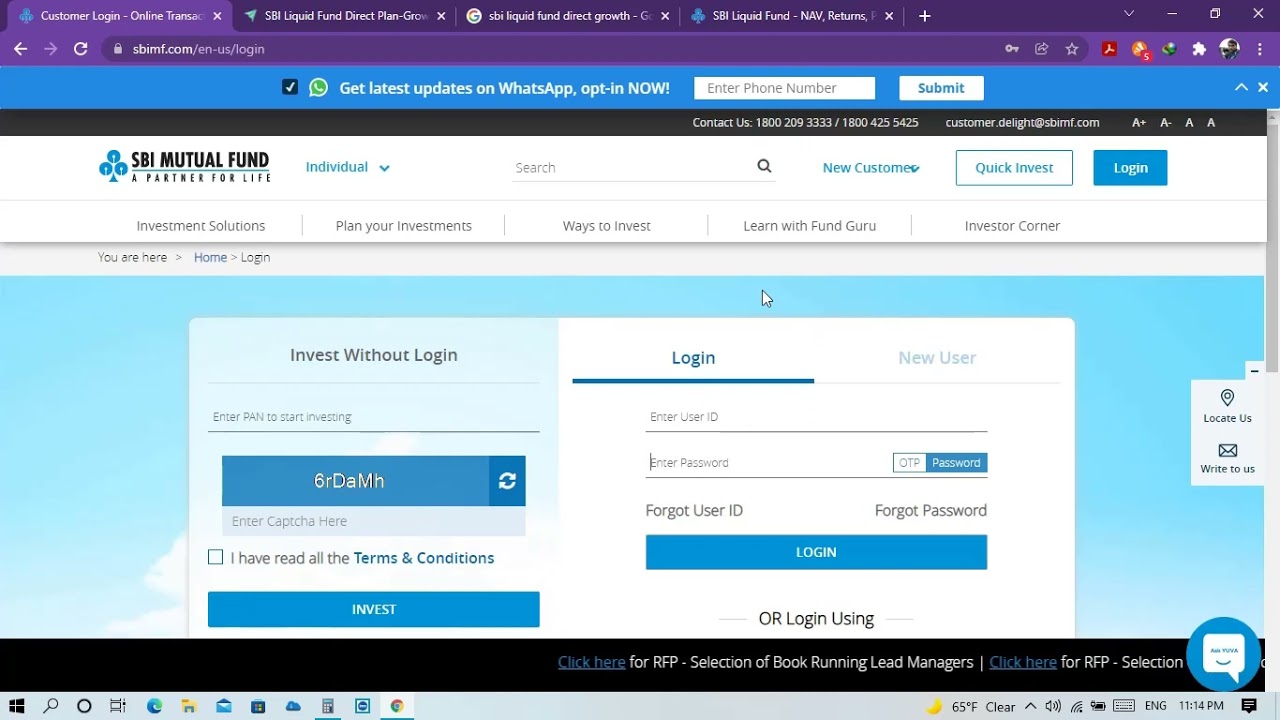Expand the Individual dropdown
The height and width of the screenshot is (720, 1280).
tap(347, 167)
